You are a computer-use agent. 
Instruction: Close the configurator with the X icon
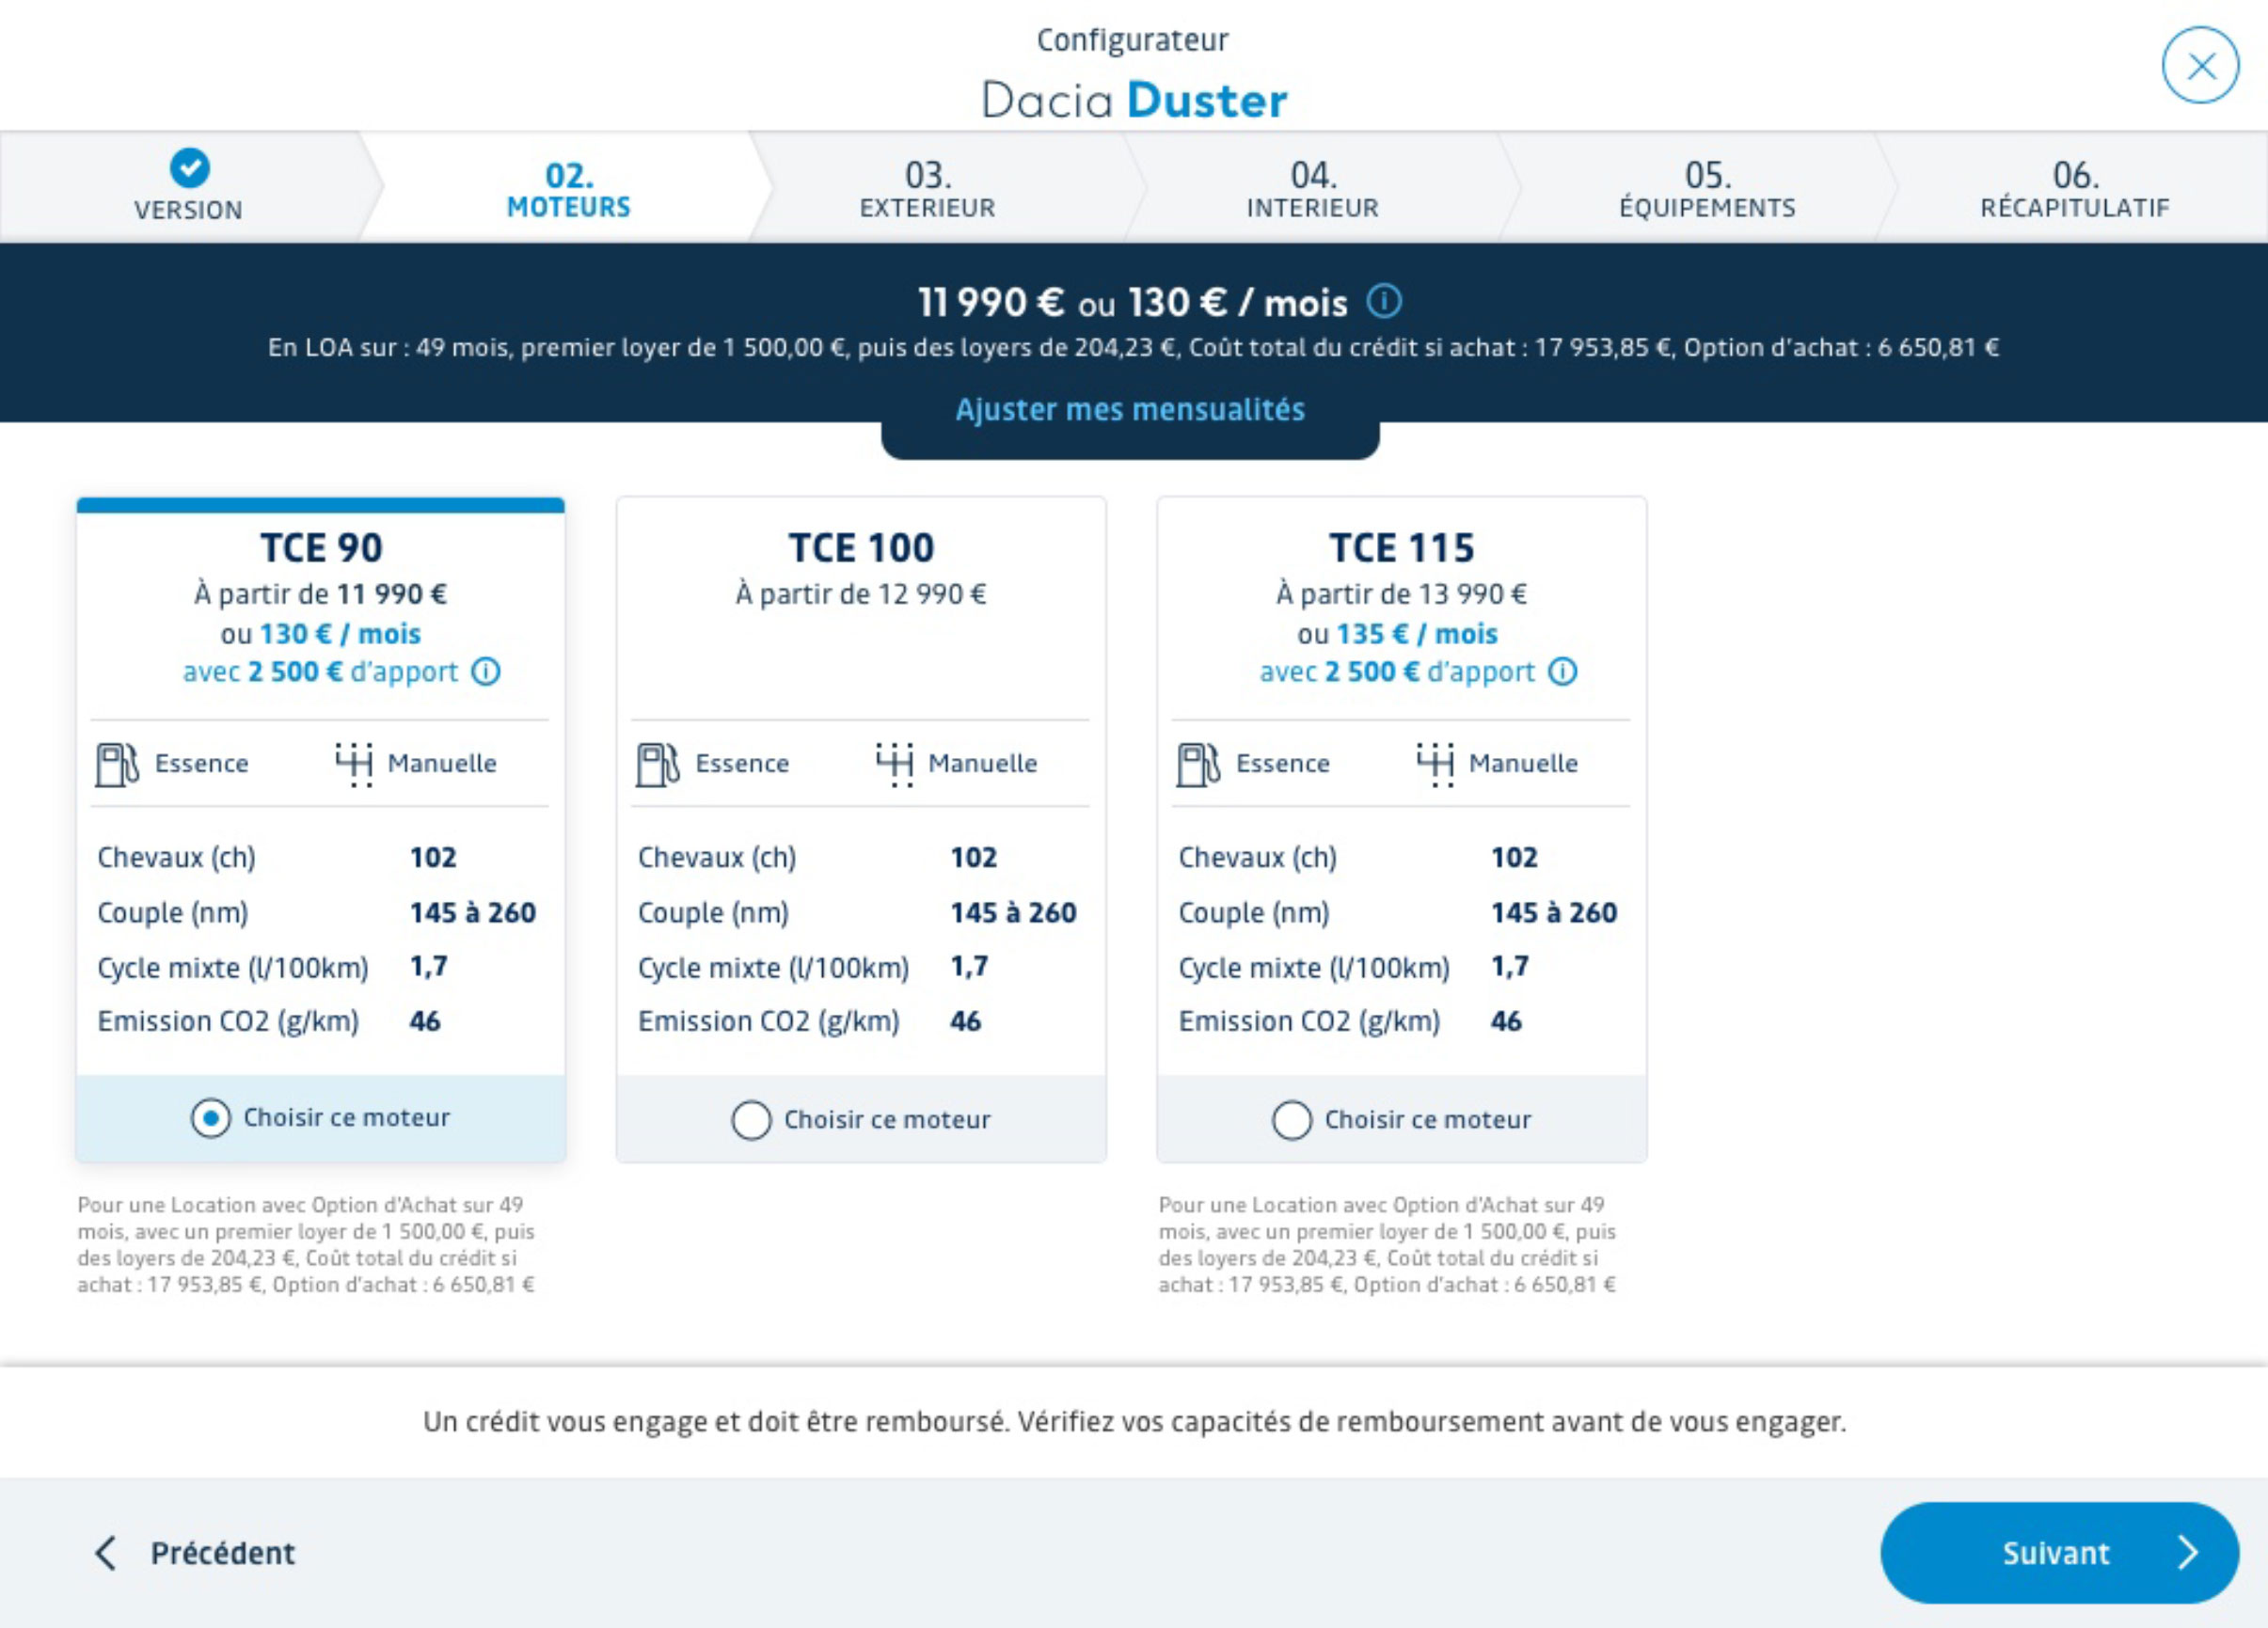coord(2200,66)
